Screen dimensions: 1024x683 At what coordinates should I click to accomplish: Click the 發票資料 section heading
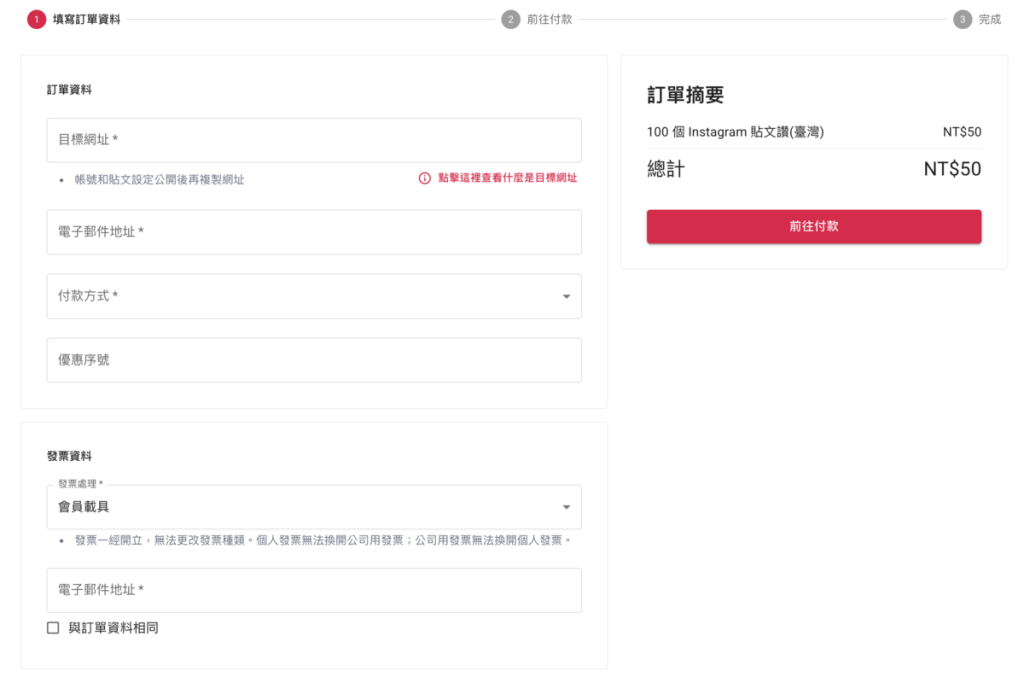pyautogui.click(x=69, y=456)
